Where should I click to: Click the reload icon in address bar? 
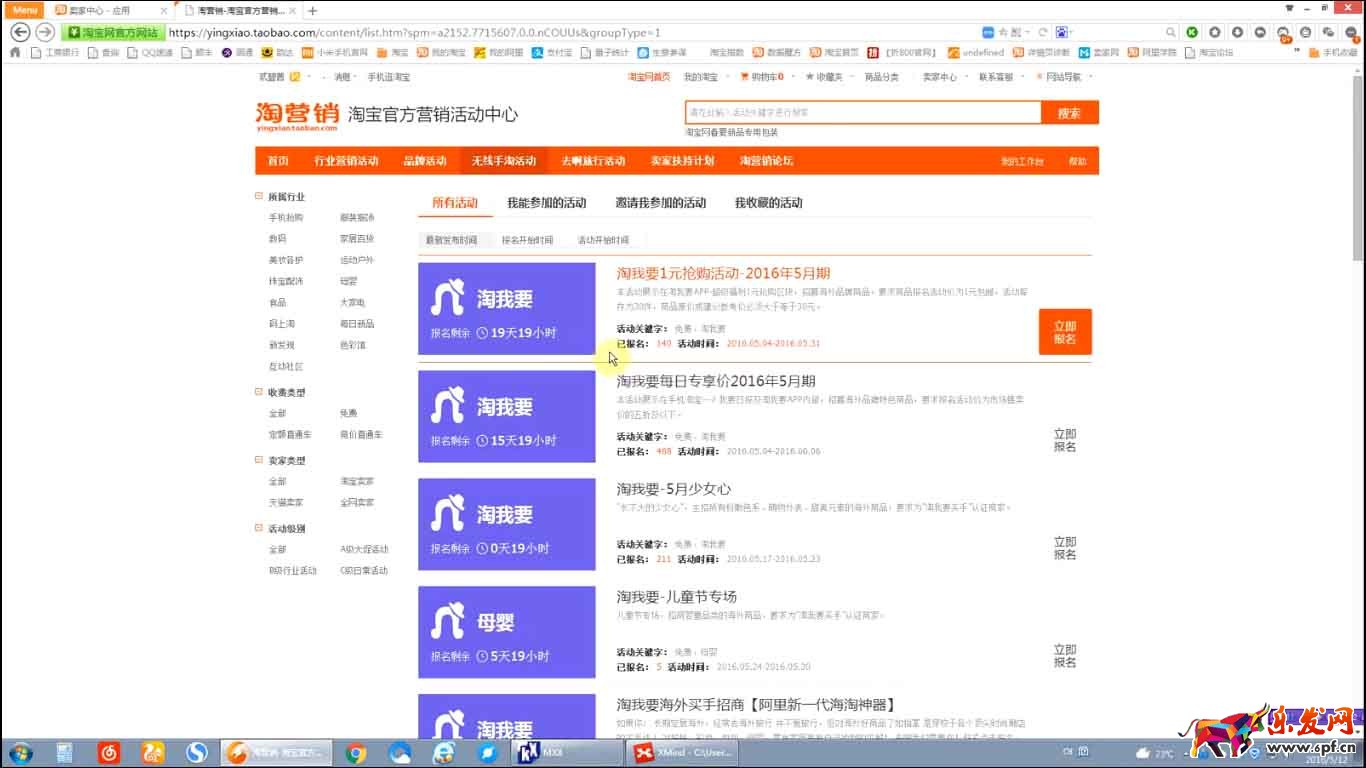pos(1043,32)
